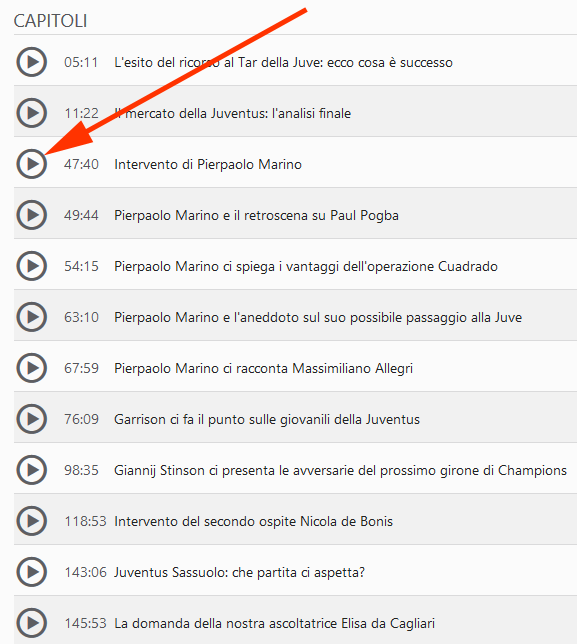577x644 pixels.
Task: Play chapter about Marino's possible Juve move
Action: coord(31,317)
